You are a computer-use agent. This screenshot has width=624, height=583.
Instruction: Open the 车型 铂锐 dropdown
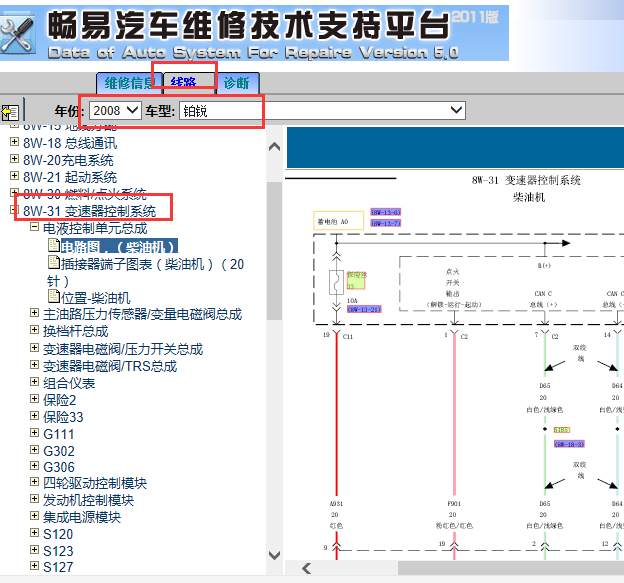(322, 110)
